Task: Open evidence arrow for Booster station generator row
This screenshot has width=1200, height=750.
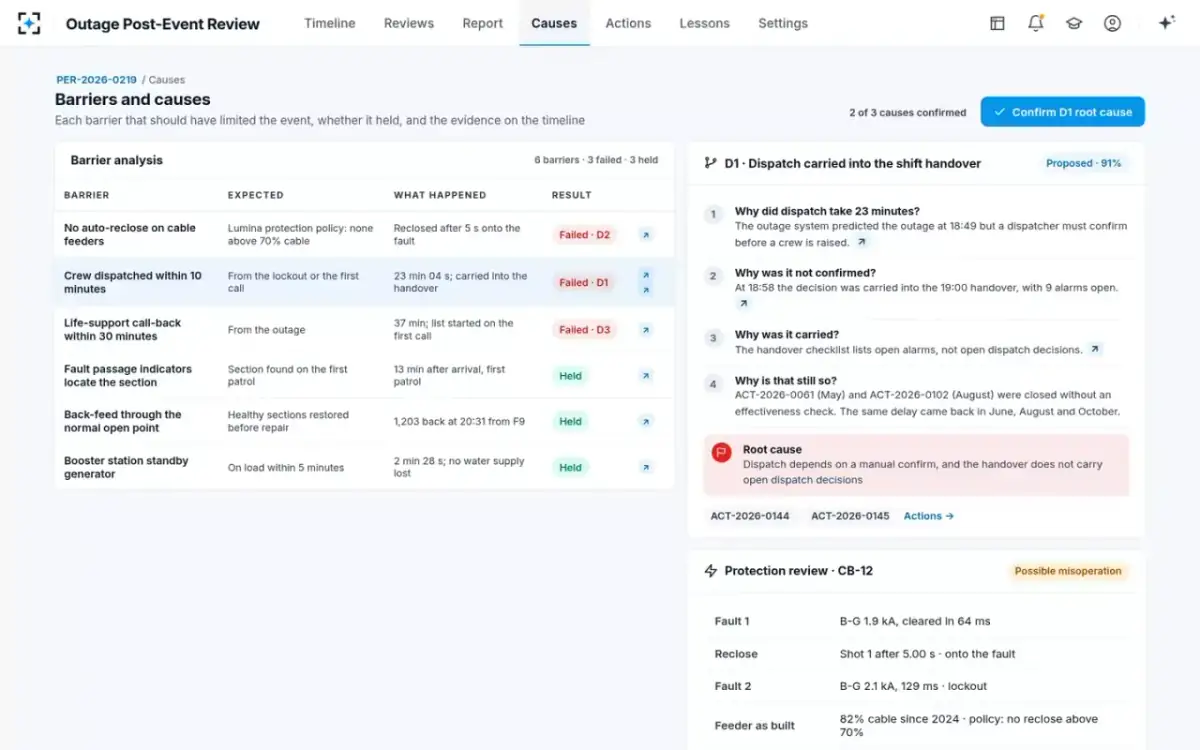Action: tap(646, 467)
